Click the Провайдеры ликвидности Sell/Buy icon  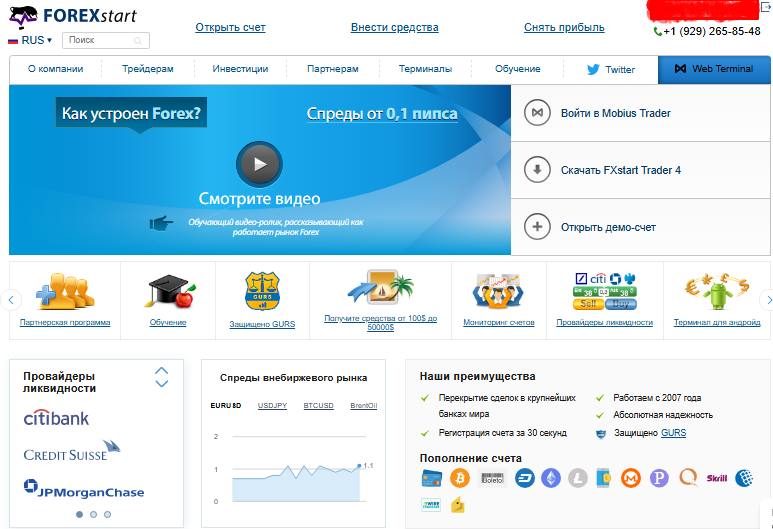(605, 291)
